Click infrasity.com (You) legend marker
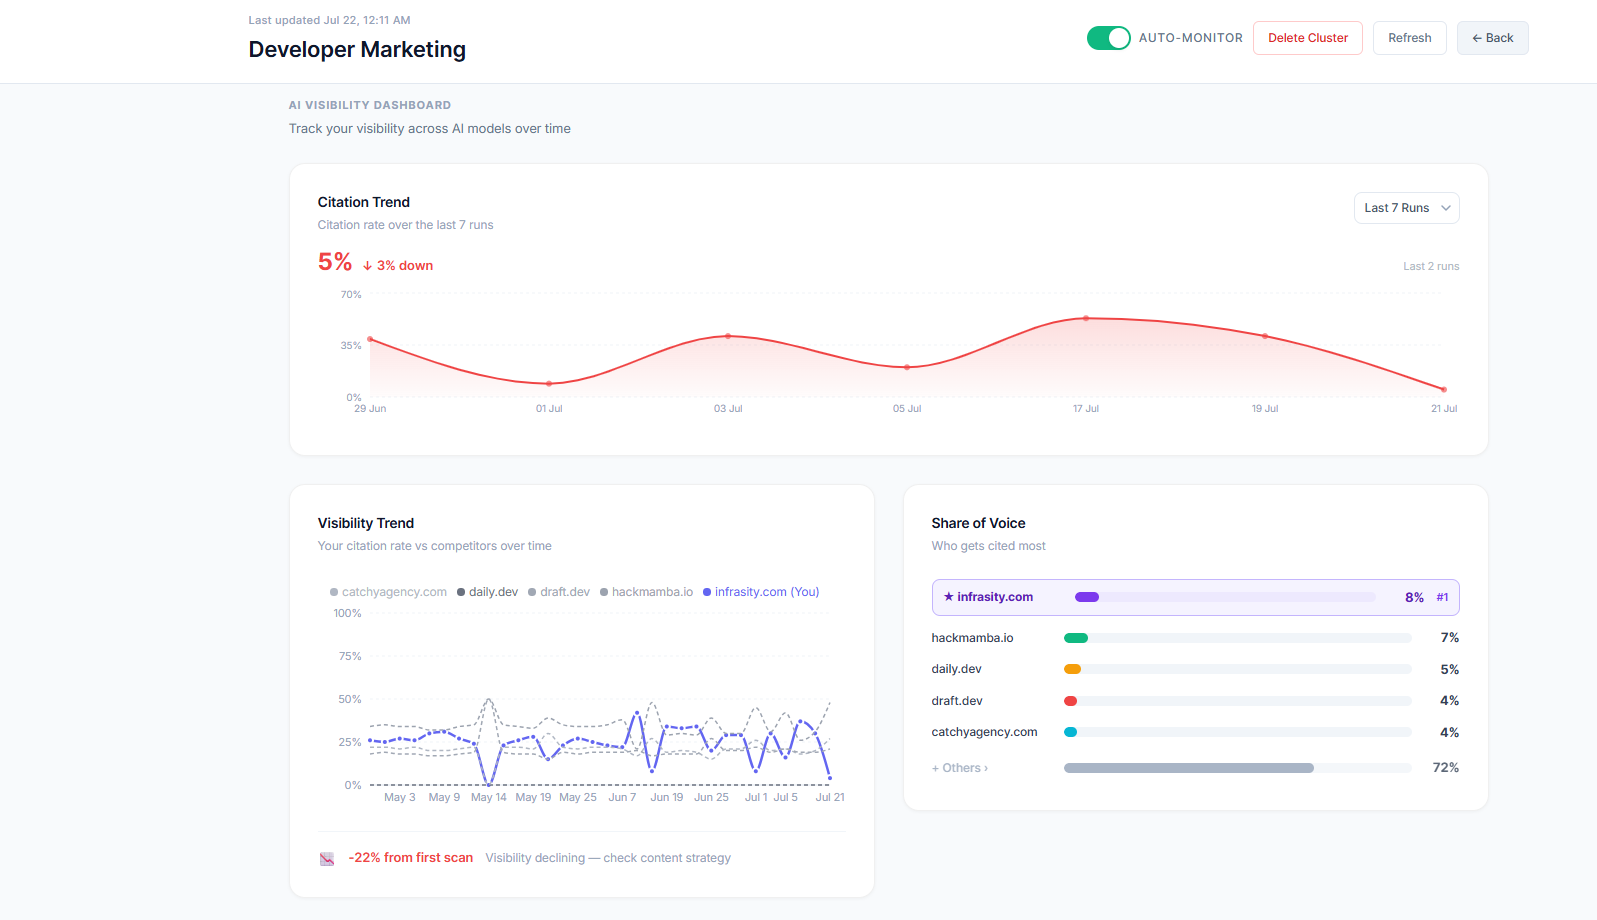The width and height of the screenshot is (1597, 920). (707, 592)
